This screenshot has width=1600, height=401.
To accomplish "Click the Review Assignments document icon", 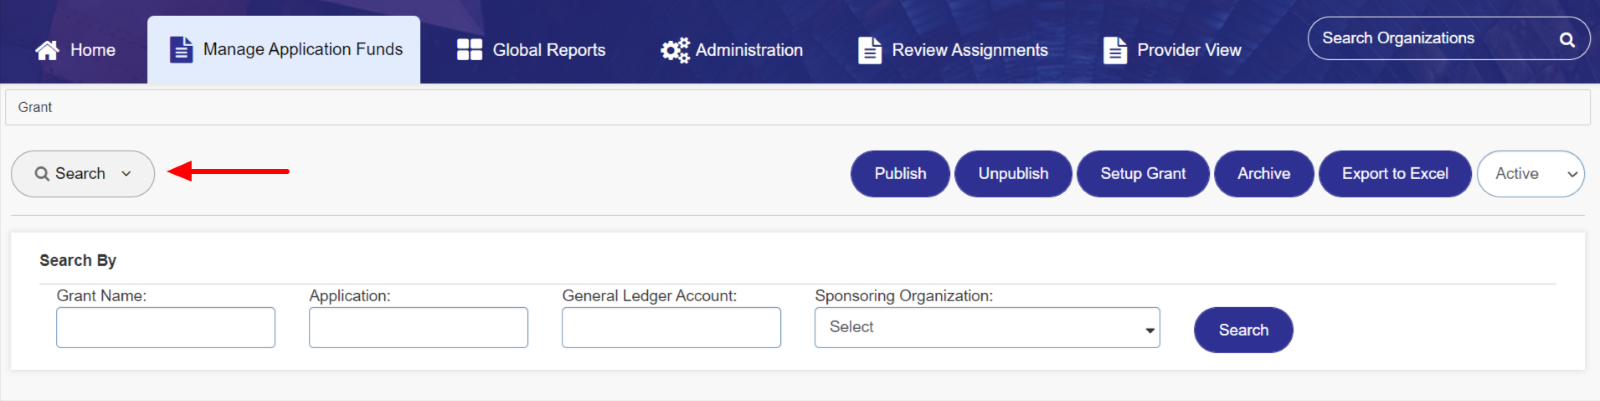I will [x=870, y=50].
